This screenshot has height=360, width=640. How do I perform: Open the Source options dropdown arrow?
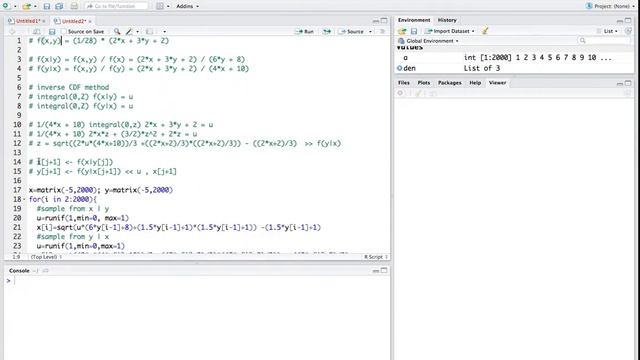pos(370,31)
